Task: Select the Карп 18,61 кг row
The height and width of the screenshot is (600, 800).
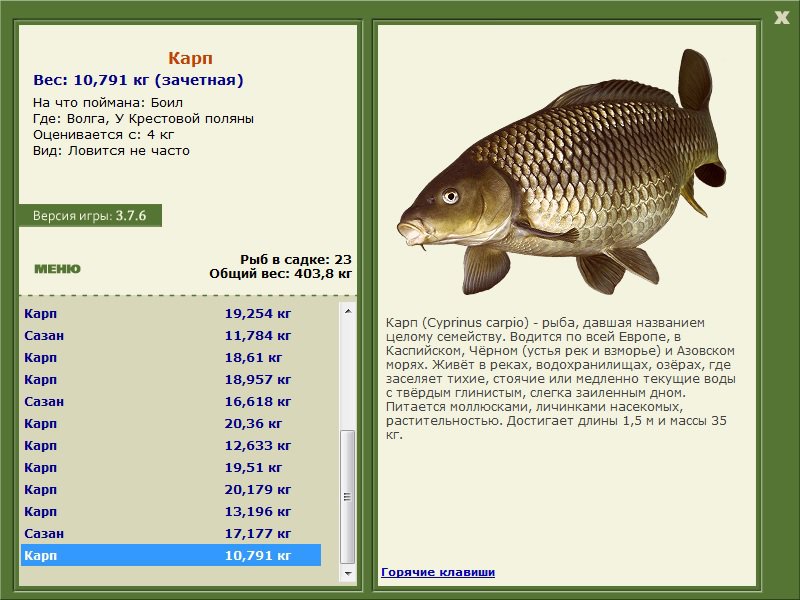Action: coord(171,357)
